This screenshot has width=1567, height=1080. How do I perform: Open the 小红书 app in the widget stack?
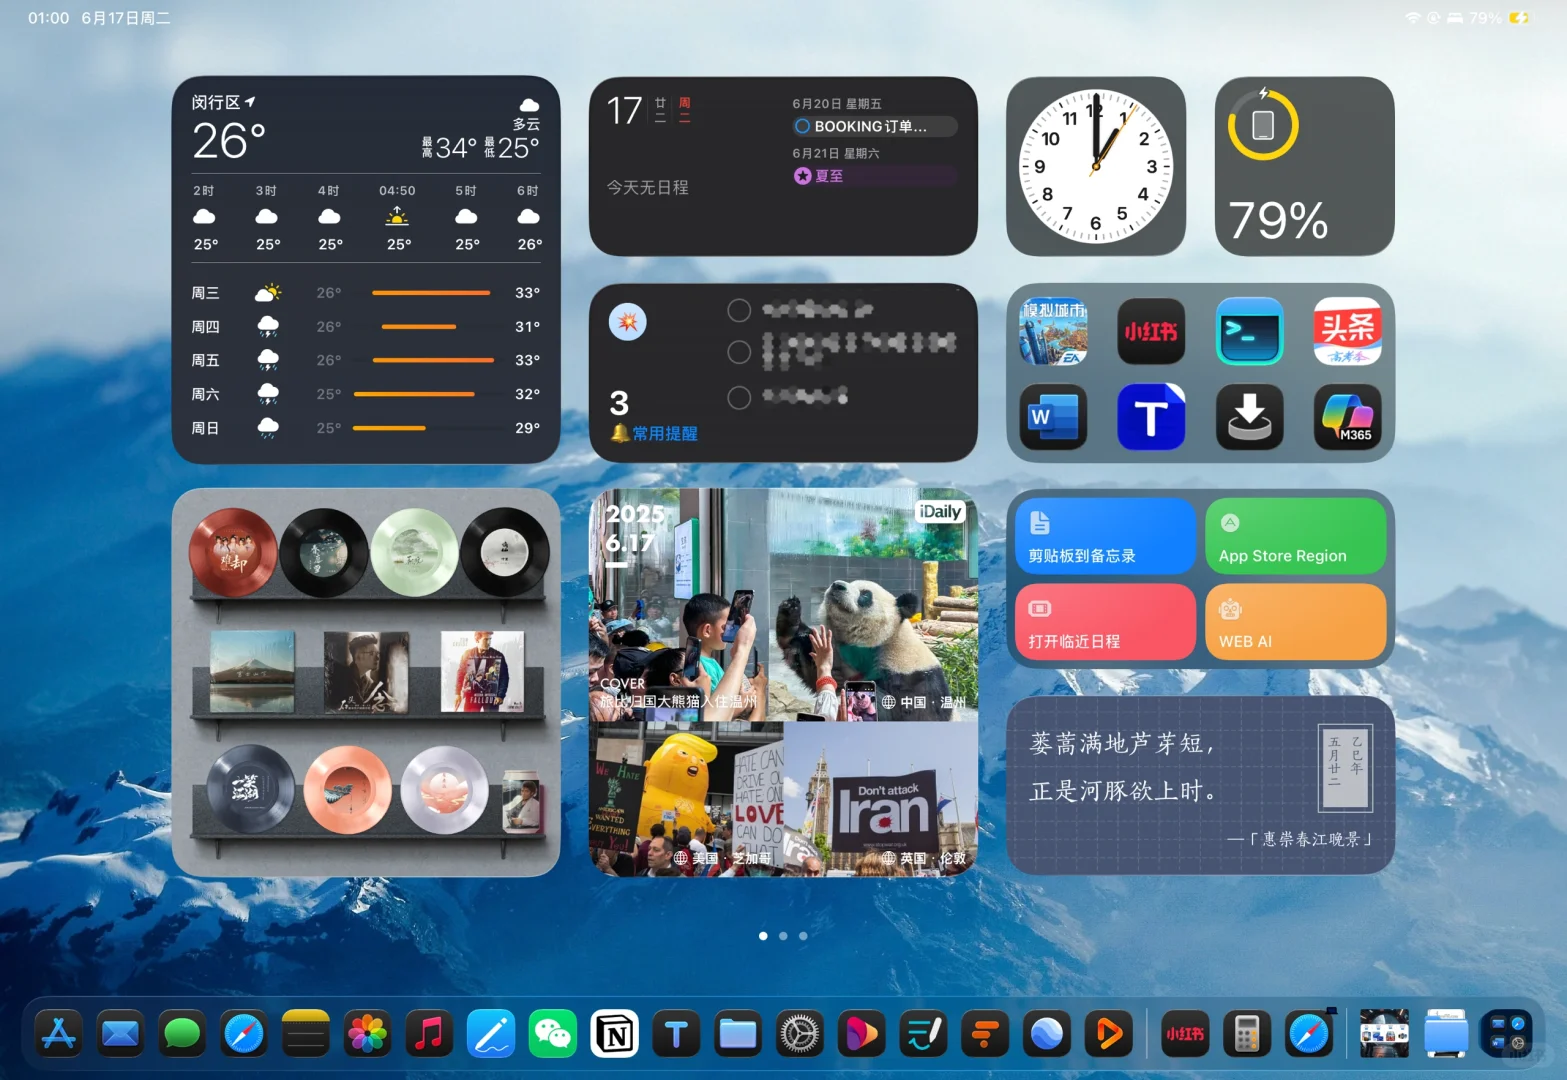click(x=1151, y=331)
